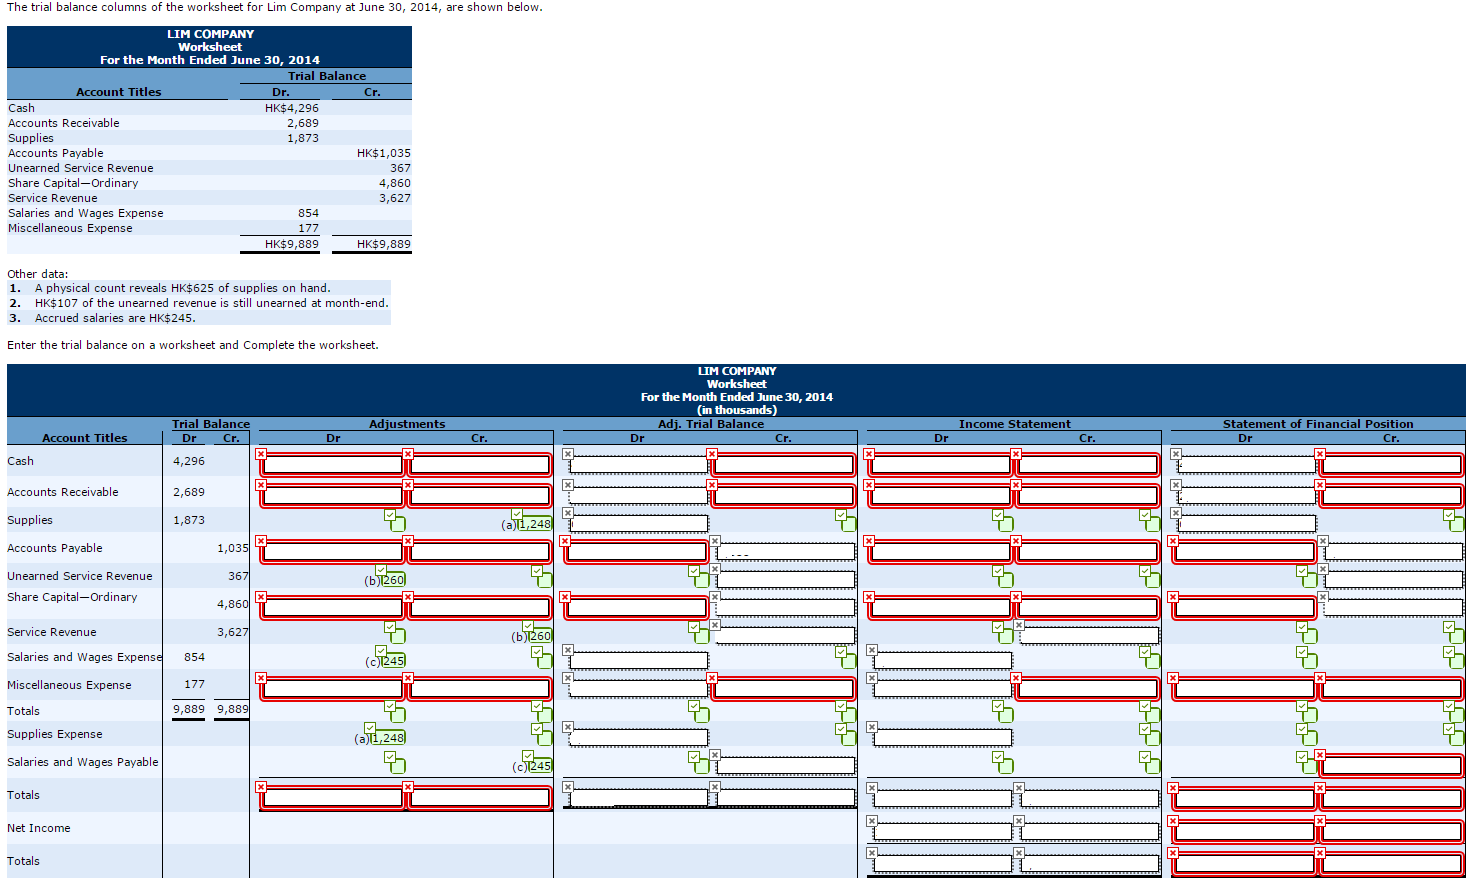Click text about HK$625 supplies on hand
Image resolution: width=1475 pixels, height=880 pixels.
point(183,288)
